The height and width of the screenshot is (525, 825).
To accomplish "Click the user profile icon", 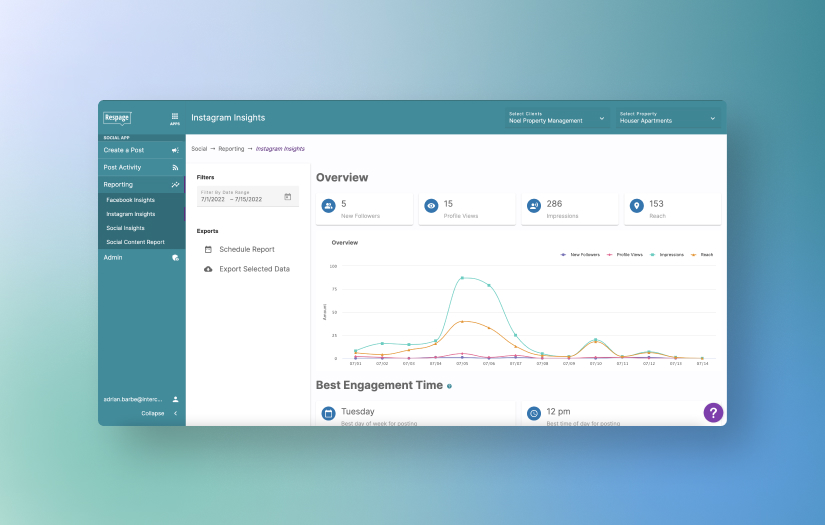I will click(x=176, y=399).
